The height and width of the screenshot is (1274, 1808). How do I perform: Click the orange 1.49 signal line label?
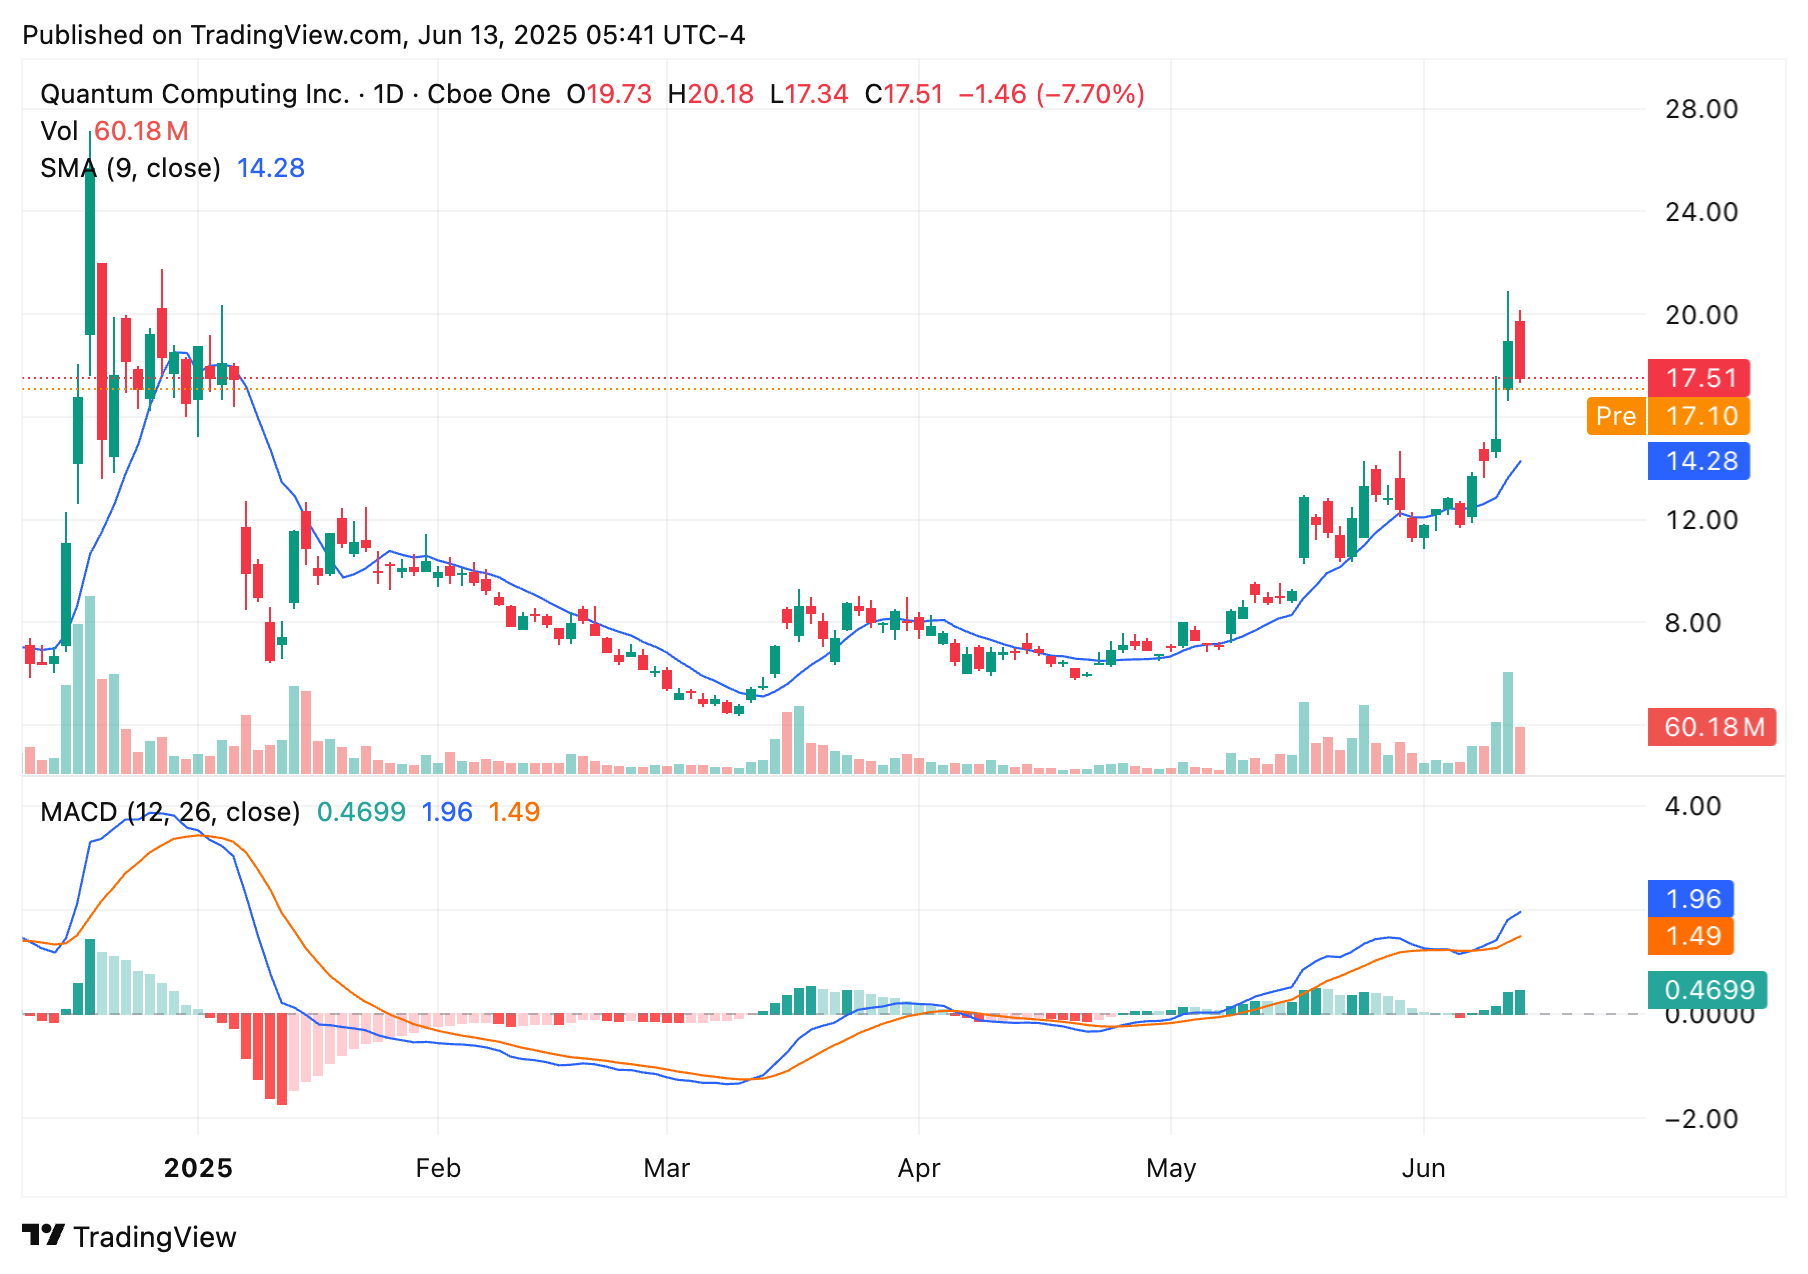[1691, 936]
